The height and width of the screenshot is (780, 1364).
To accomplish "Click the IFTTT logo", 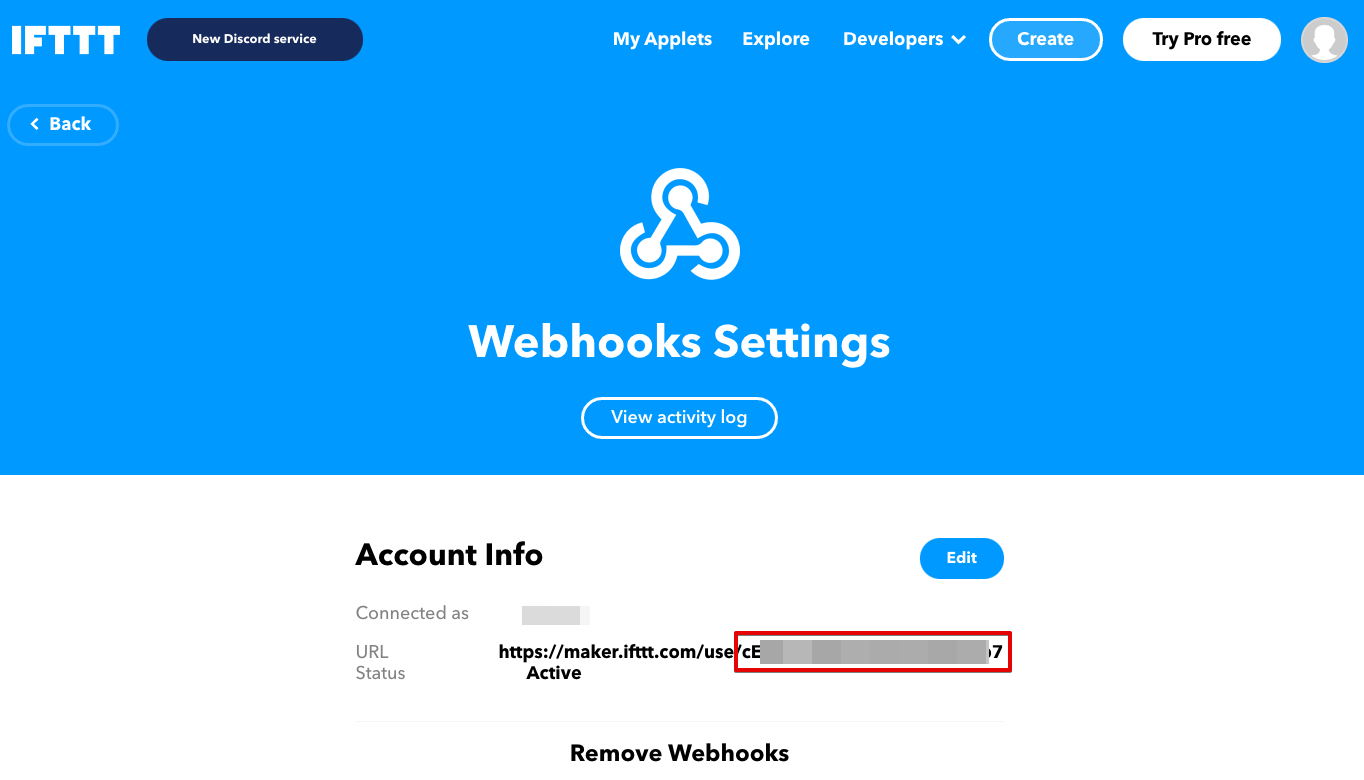I will click(66, 40).
